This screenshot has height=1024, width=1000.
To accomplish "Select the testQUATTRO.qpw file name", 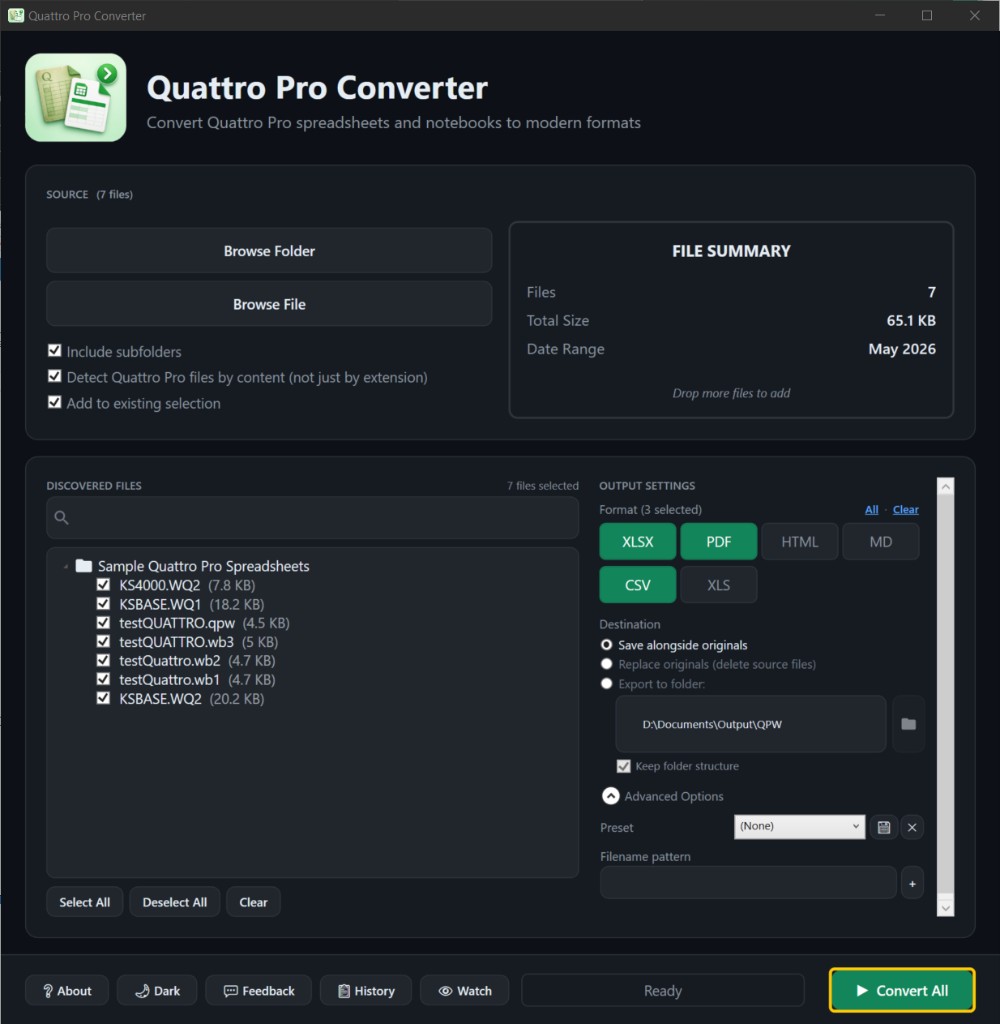I will click(x=177, y=623).
